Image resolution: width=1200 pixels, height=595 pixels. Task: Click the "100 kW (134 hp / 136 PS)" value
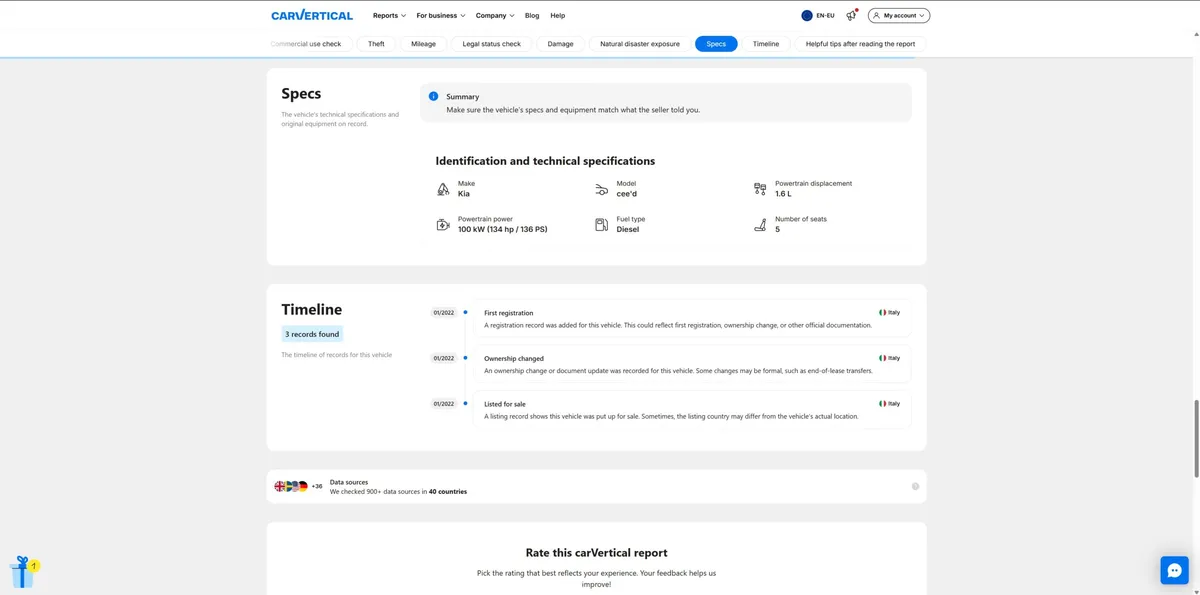pos(503,229)
